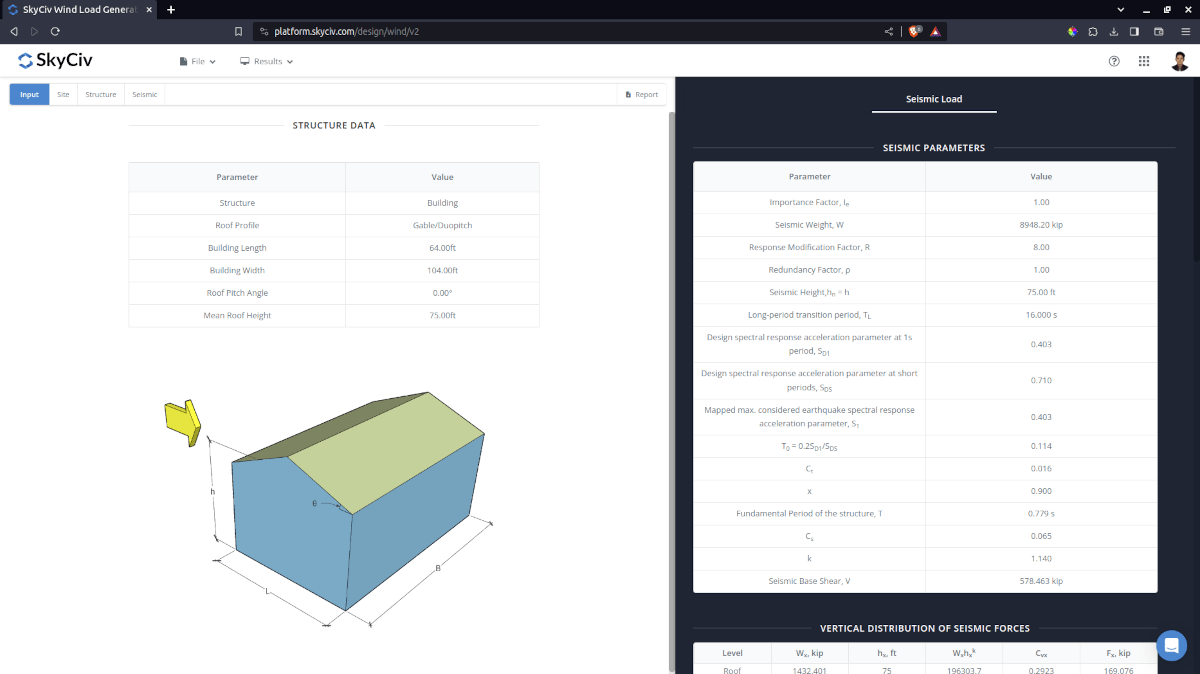The image size is (1200, 674).
Task: Click the Share page icon
Action: pos(887,31)
